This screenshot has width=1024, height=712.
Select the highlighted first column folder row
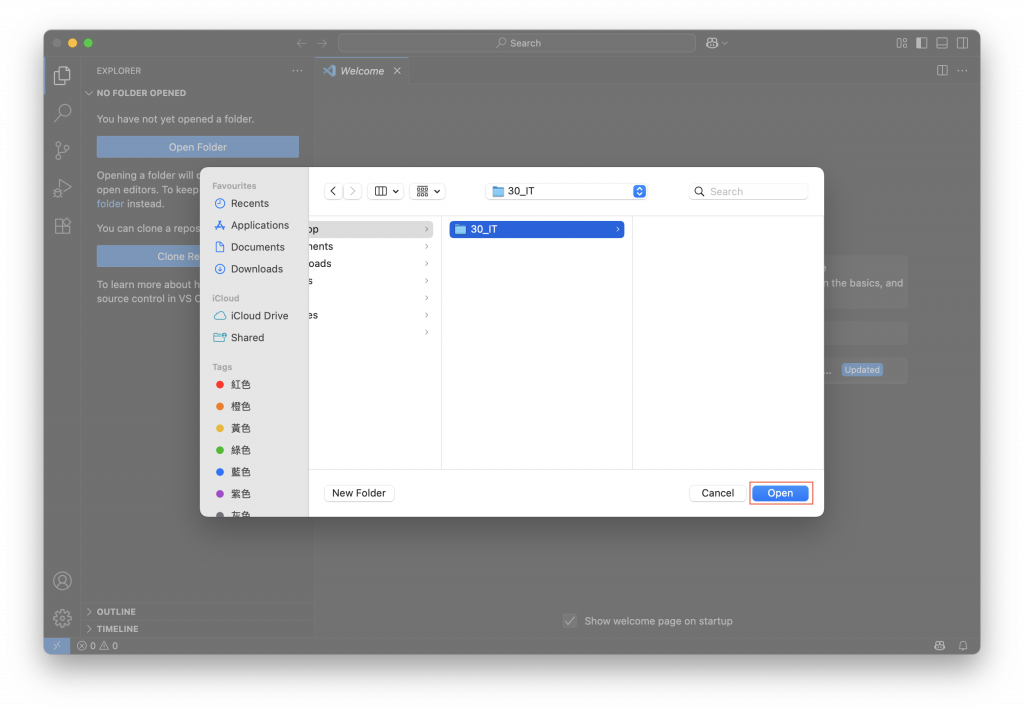pos(370,229)
